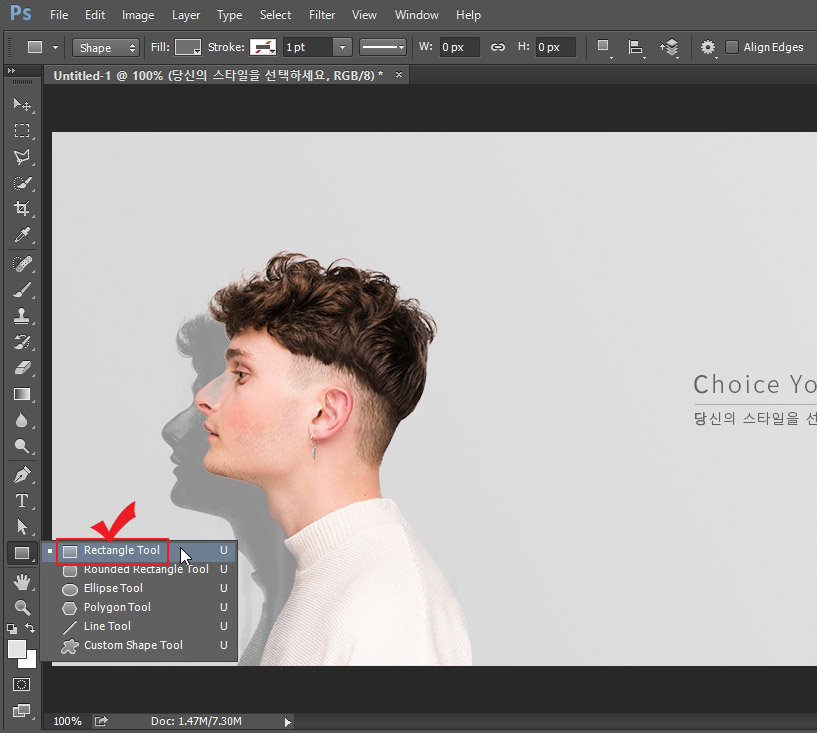The width and height of the screenshot is (817, 733).
Task: Click the foreground color swatch
Action: pos(17,649)
